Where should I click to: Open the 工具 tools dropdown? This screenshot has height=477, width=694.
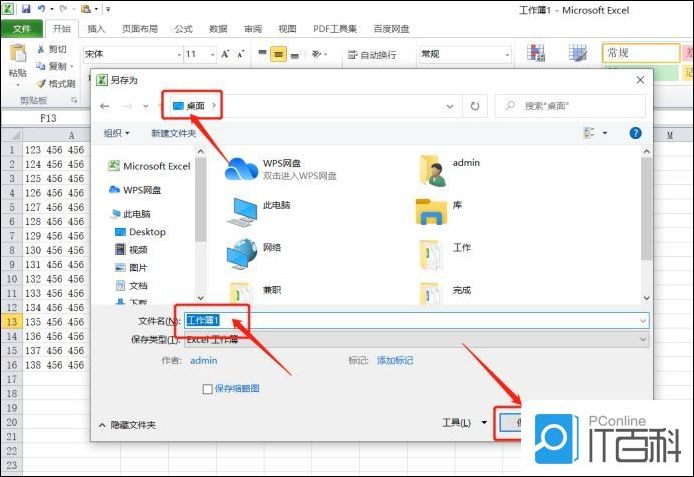pyautogui.click(x=464, y=423)
